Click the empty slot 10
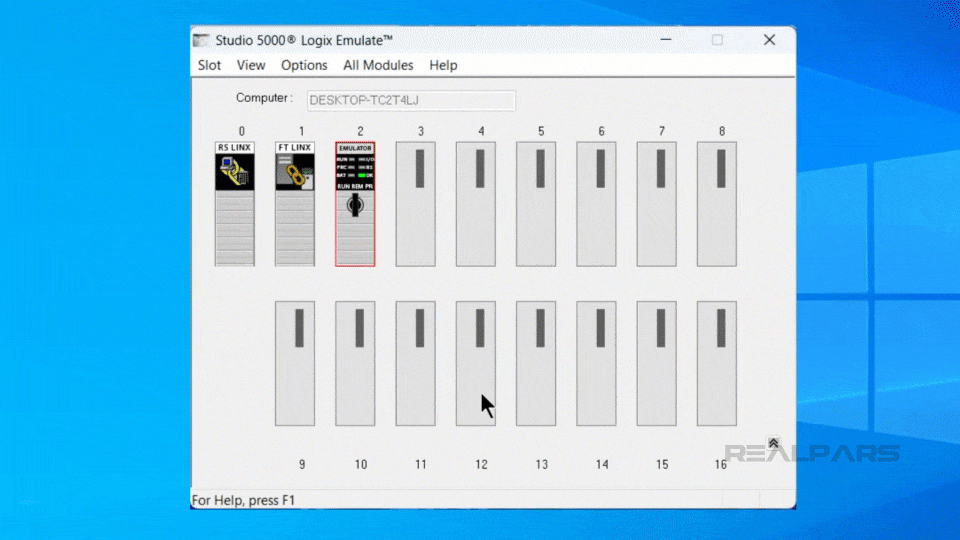 pos(355,363)
